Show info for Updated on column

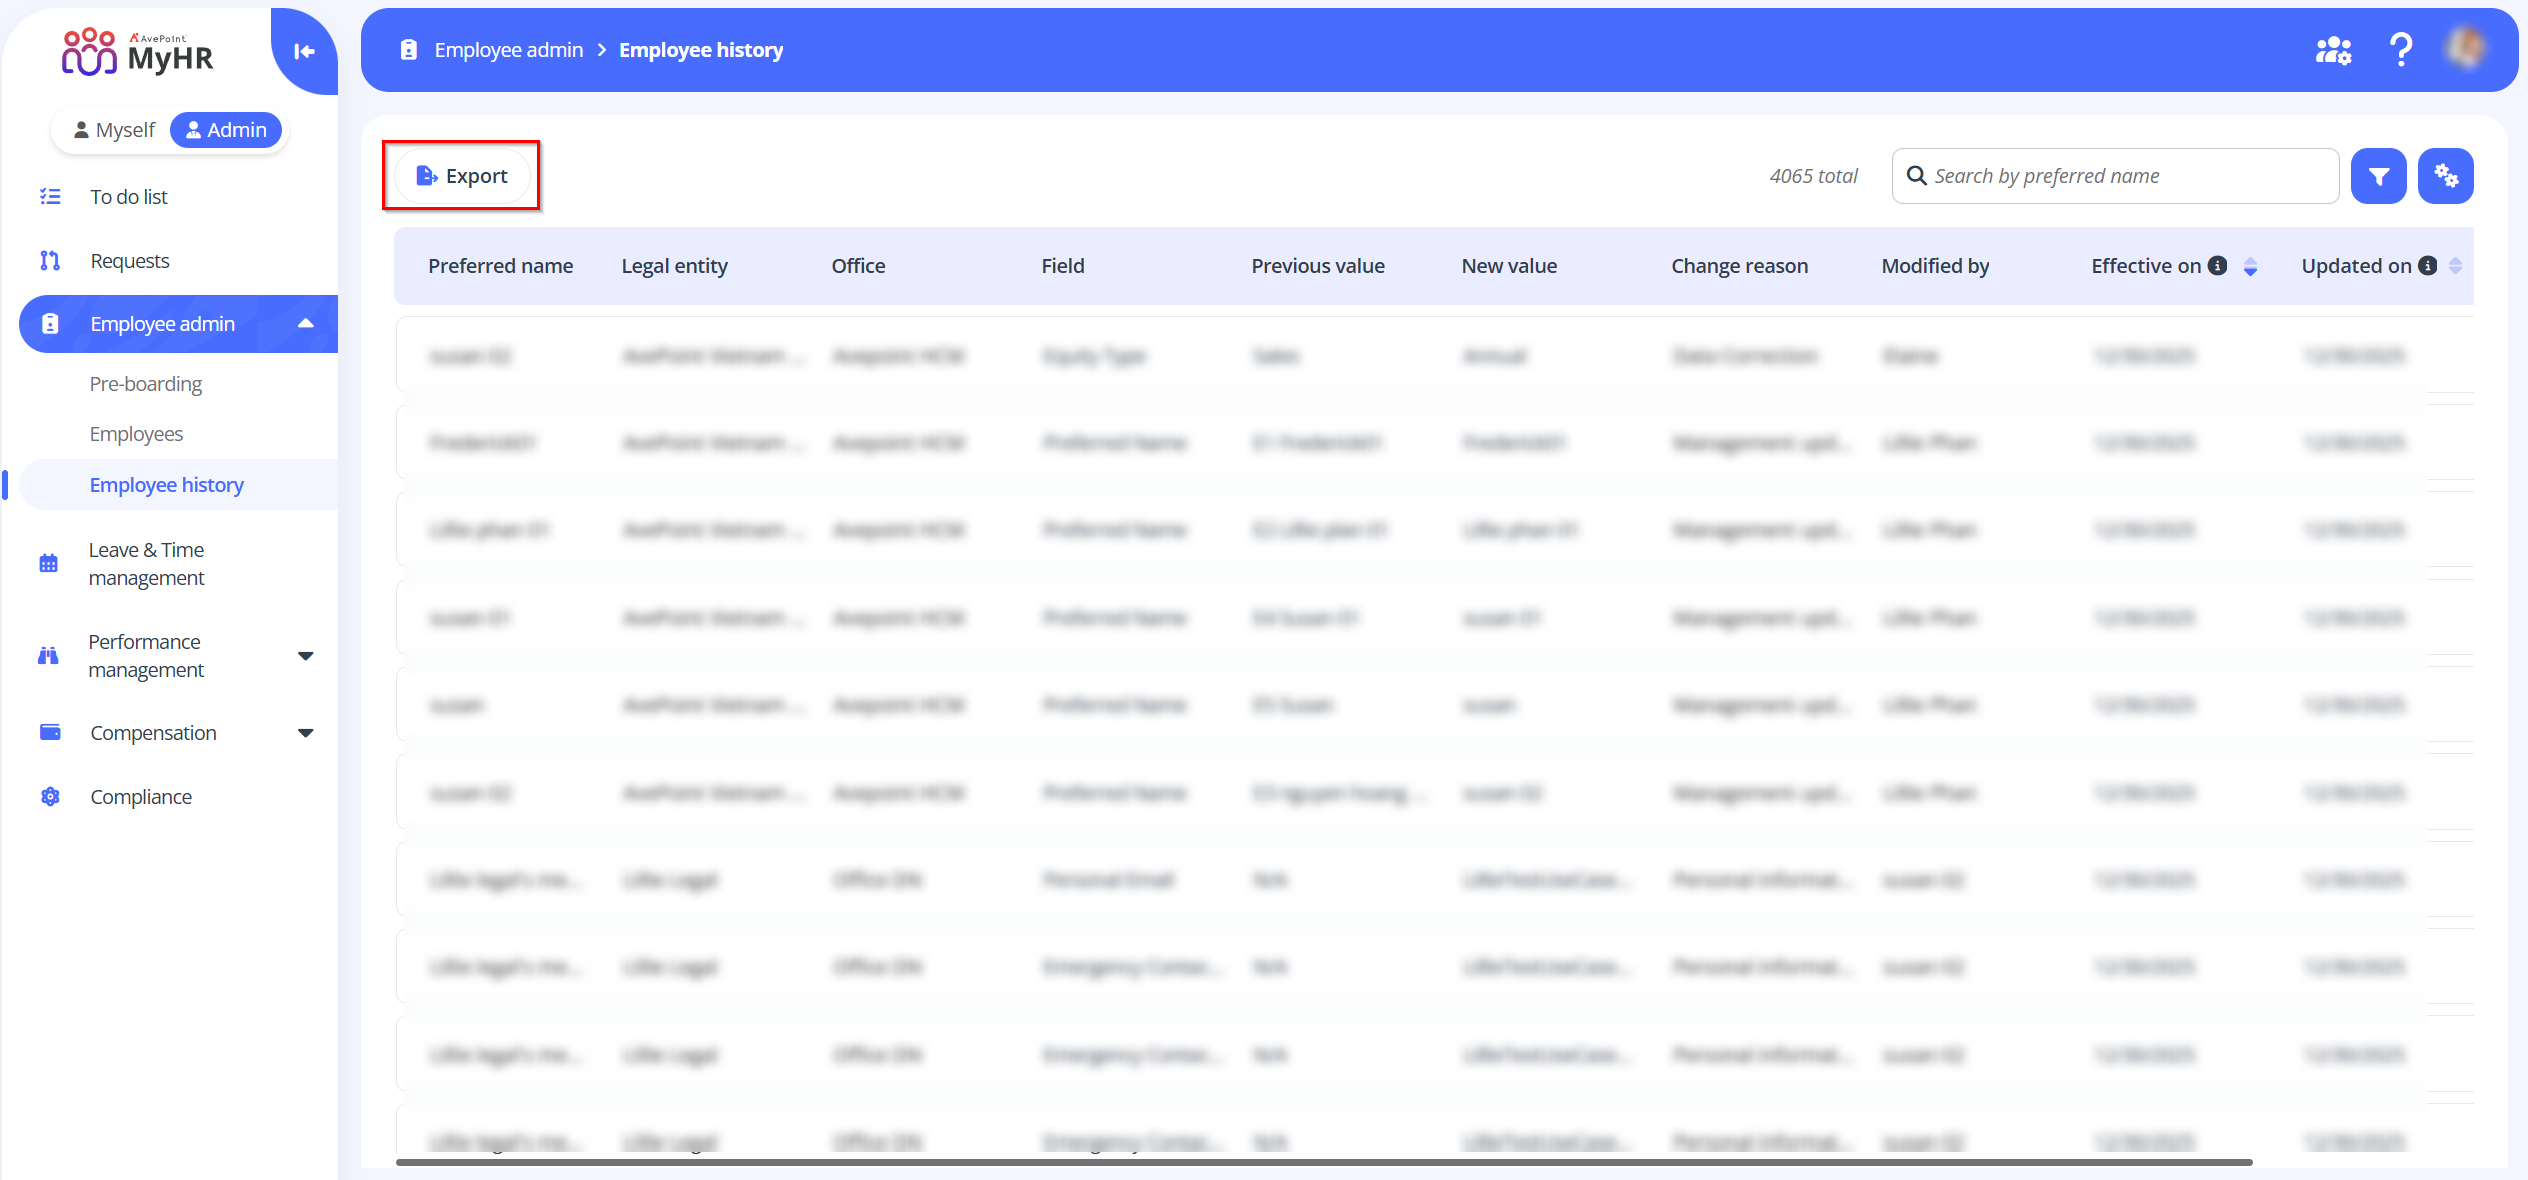pos(2427,266)
